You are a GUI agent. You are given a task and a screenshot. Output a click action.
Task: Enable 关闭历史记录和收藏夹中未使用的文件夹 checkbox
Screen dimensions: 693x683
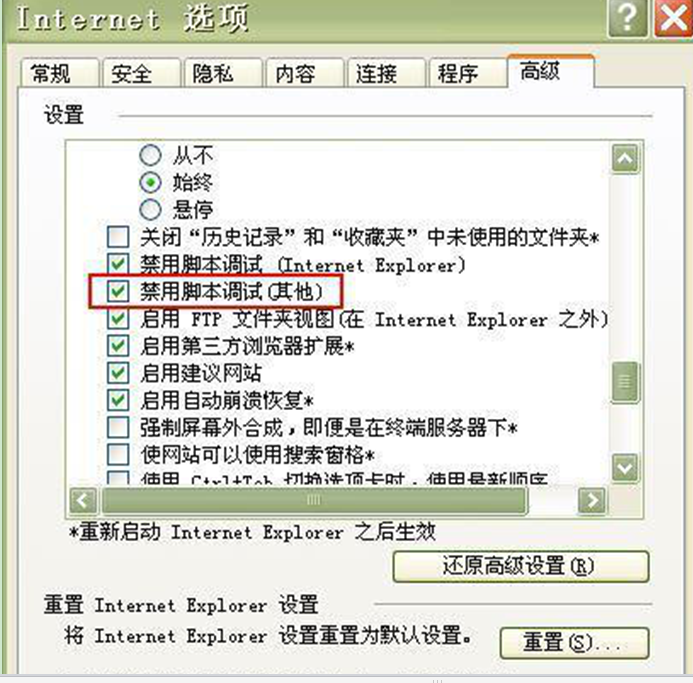(x=118, y=237)
